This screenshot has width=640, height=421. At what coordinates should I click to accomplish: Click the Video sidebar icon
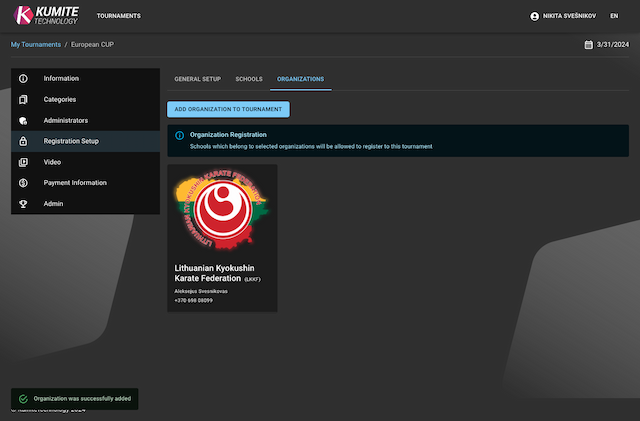[x=23, y=162]
